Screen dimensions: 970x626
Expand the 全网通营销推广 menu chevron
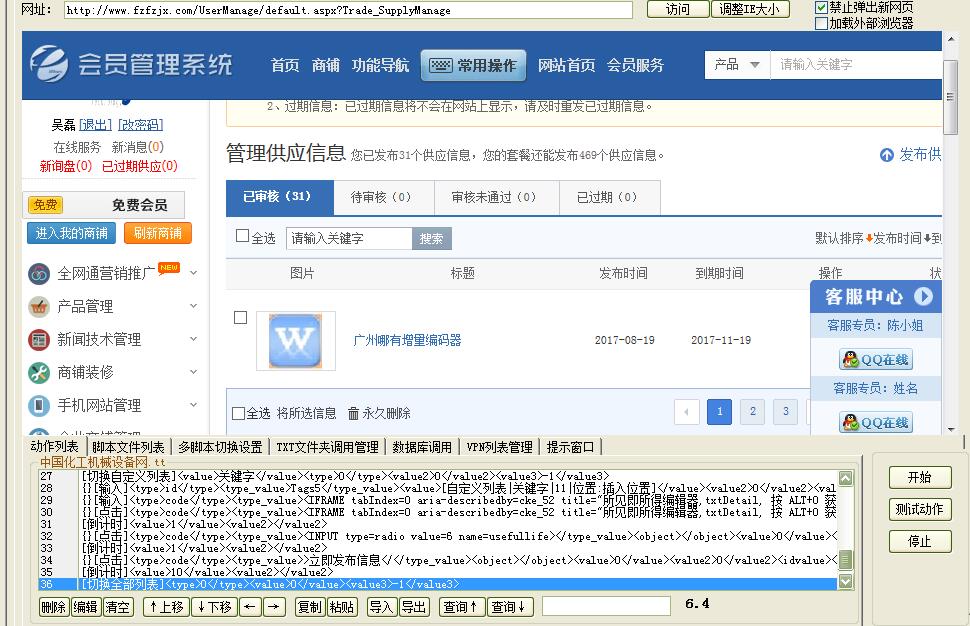pyautogui.click(x=194, y=273)
